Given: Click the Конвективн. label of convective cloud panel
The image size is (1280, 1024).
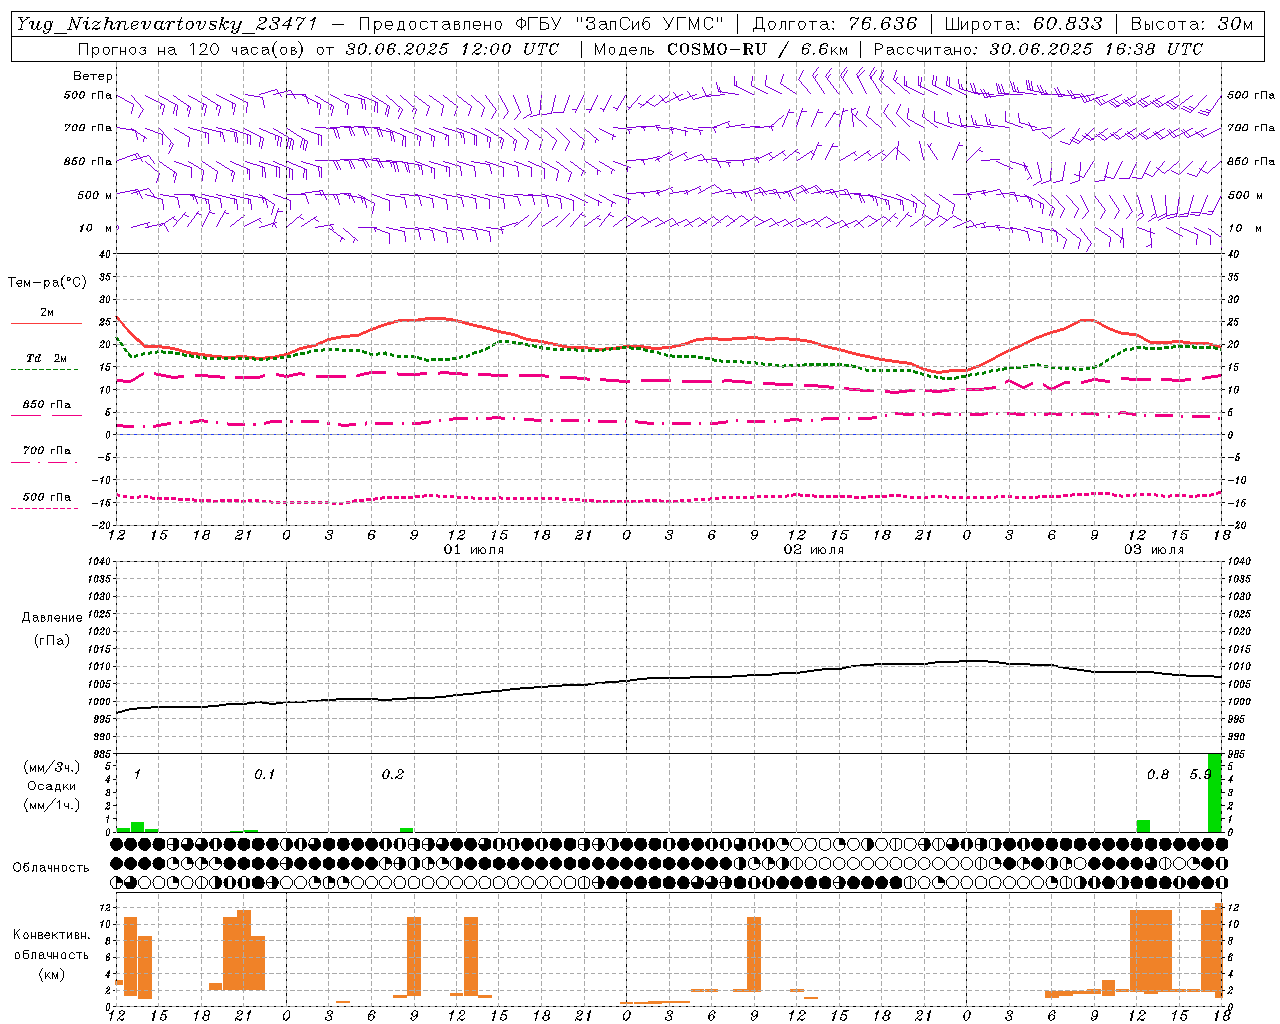Looking at the screenshot, I should pyautogui.click(x=52, y=935).
